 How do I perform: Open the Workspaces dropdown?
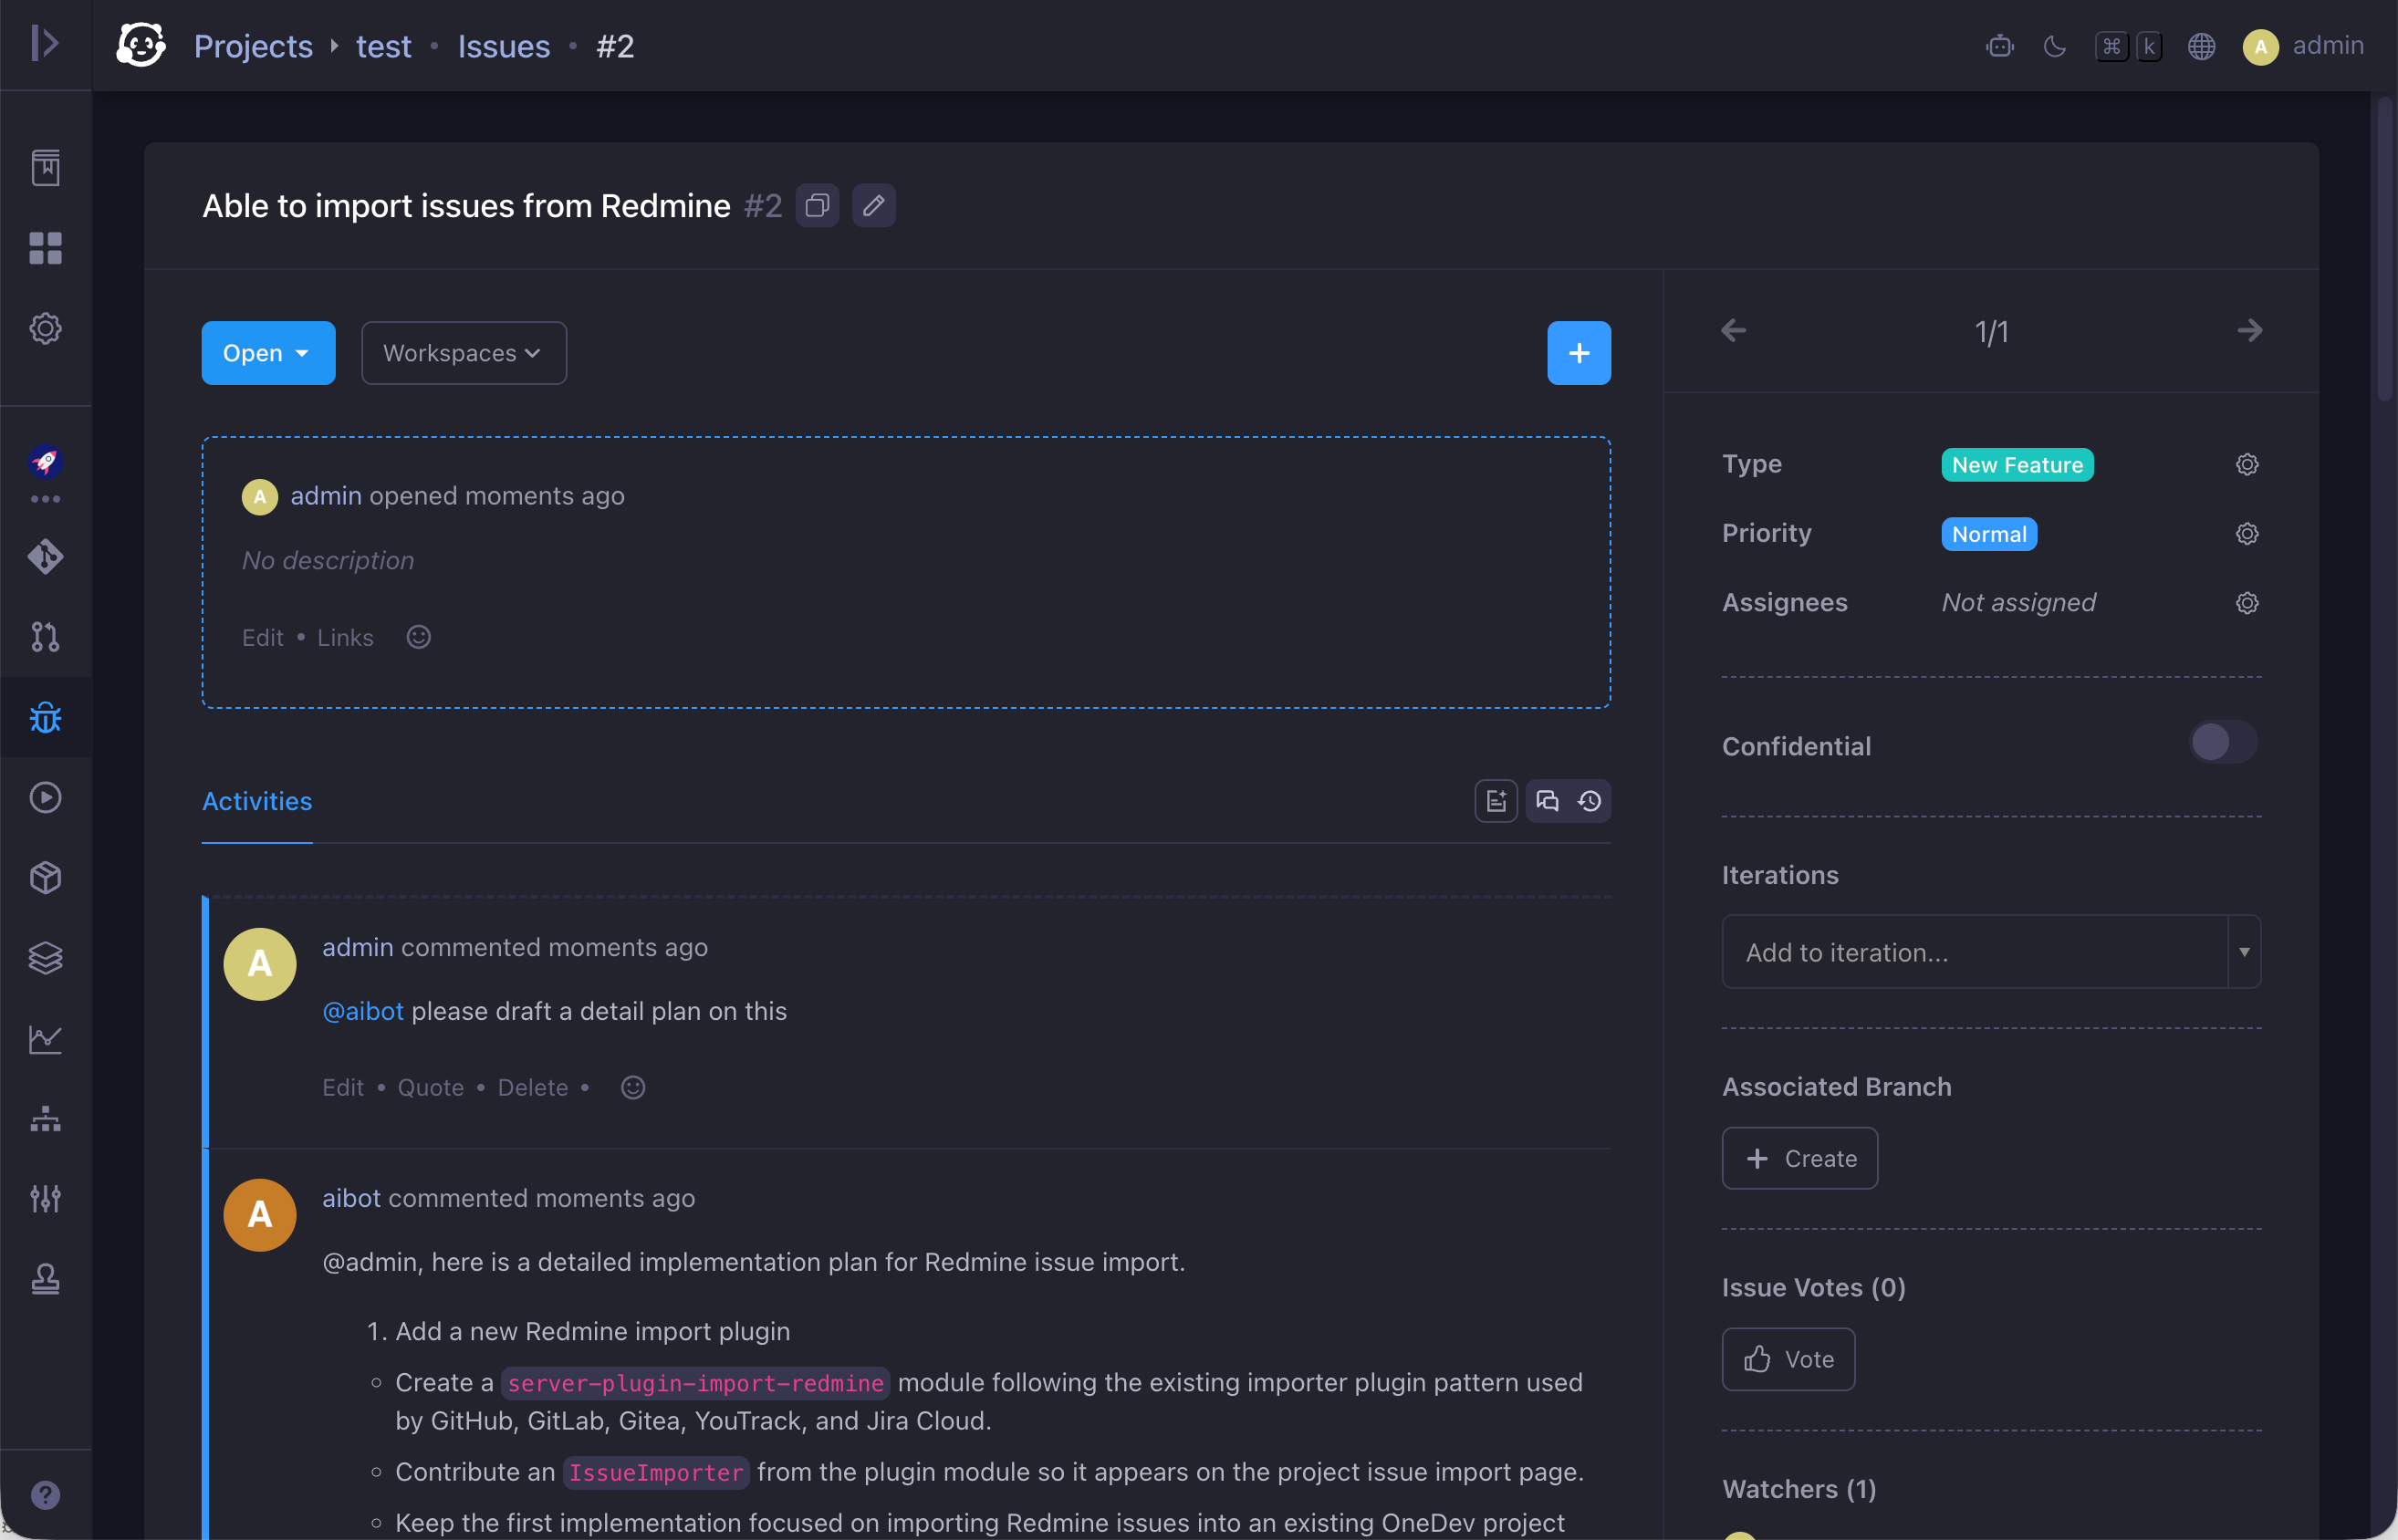[x=464, y=353]
